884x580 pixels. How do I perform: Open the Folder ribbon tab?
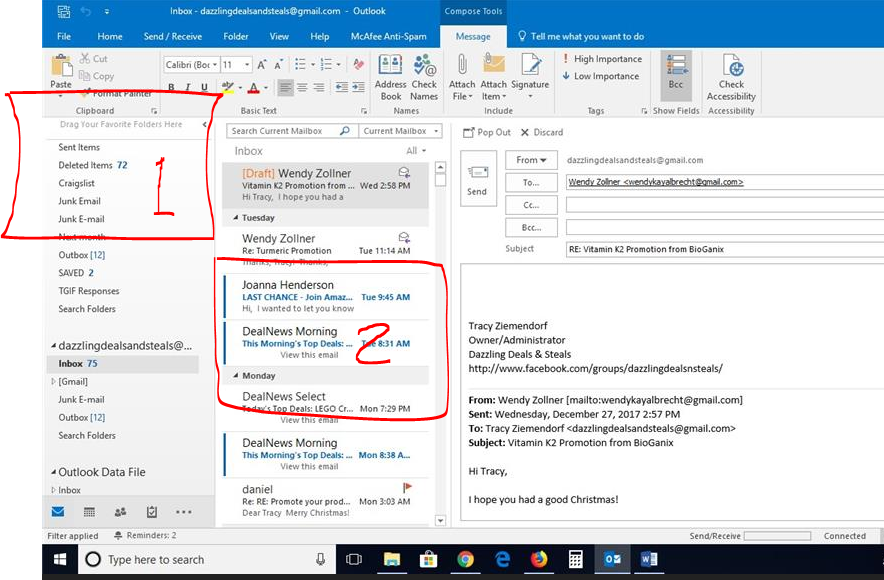[236, 36]
